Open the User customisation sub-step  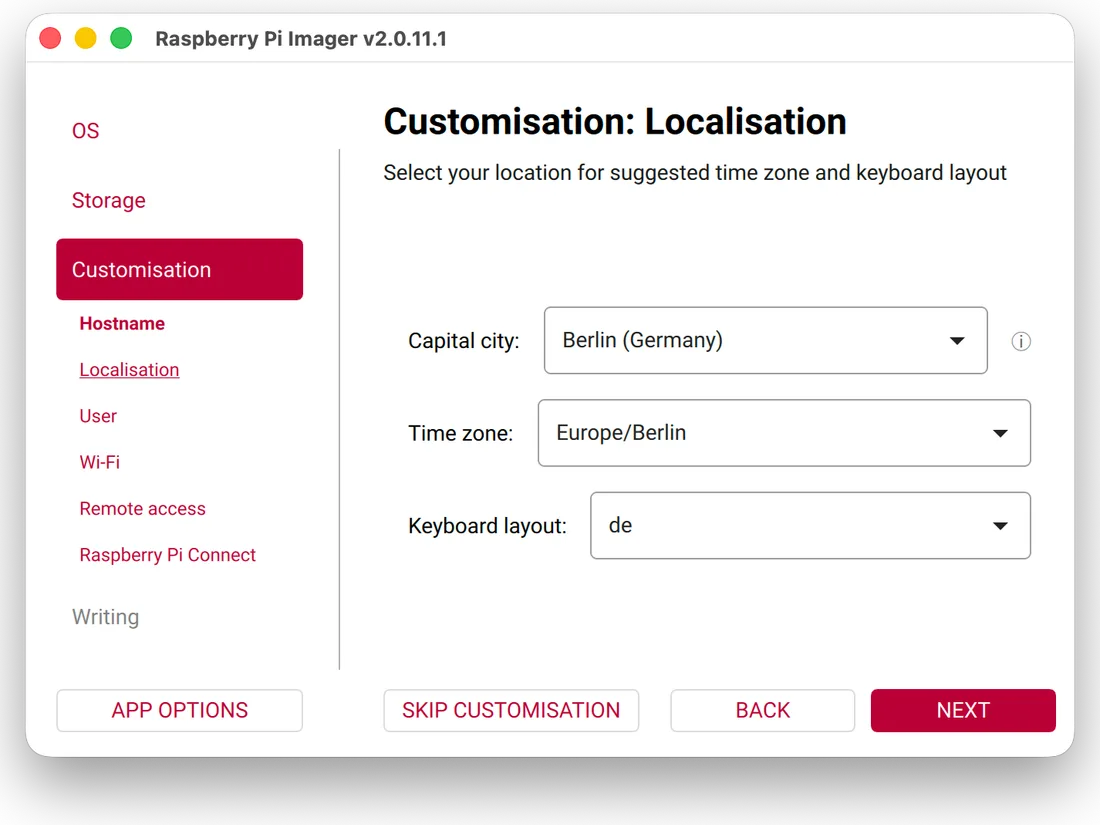(x=98, y=416)
